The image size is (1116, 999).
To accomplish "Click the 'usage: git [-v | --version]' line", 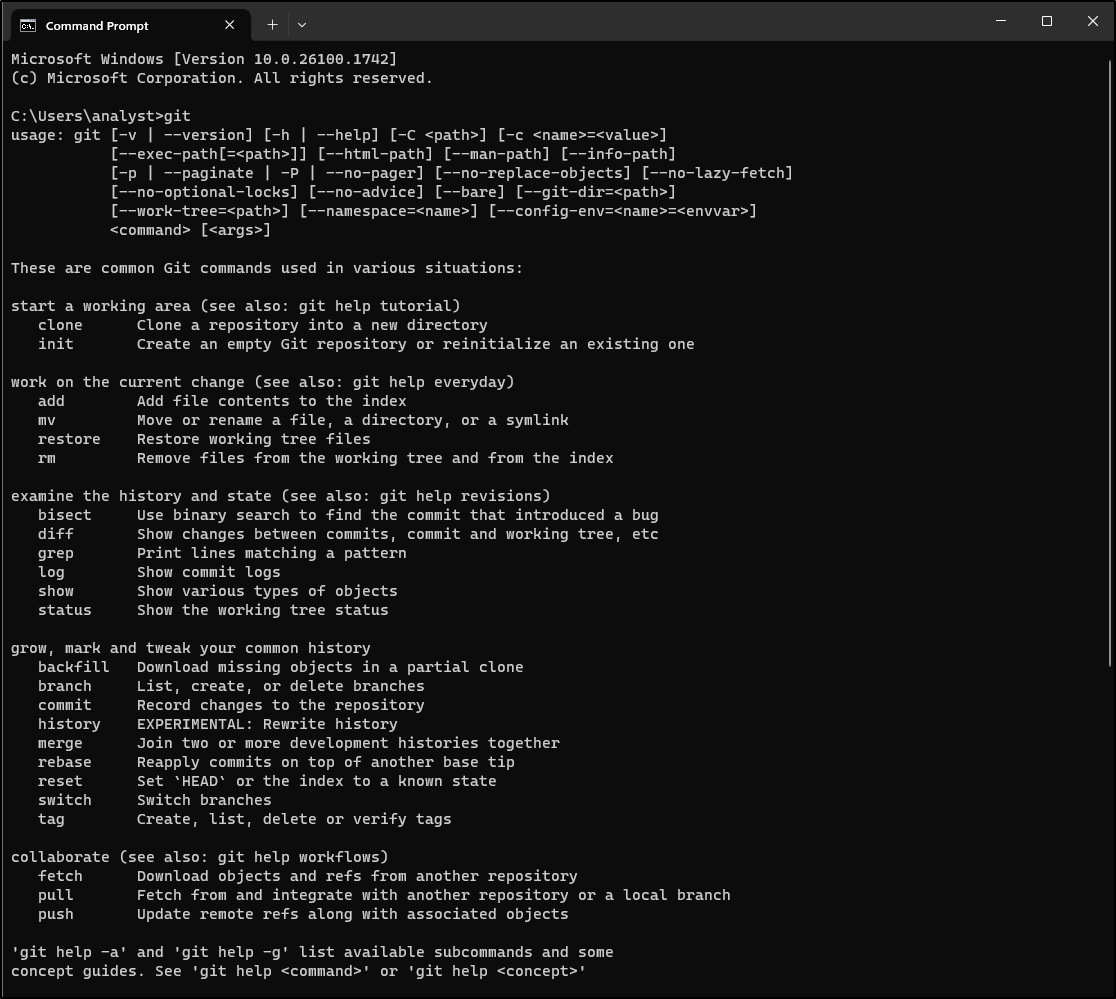I will tap(339, 135).
